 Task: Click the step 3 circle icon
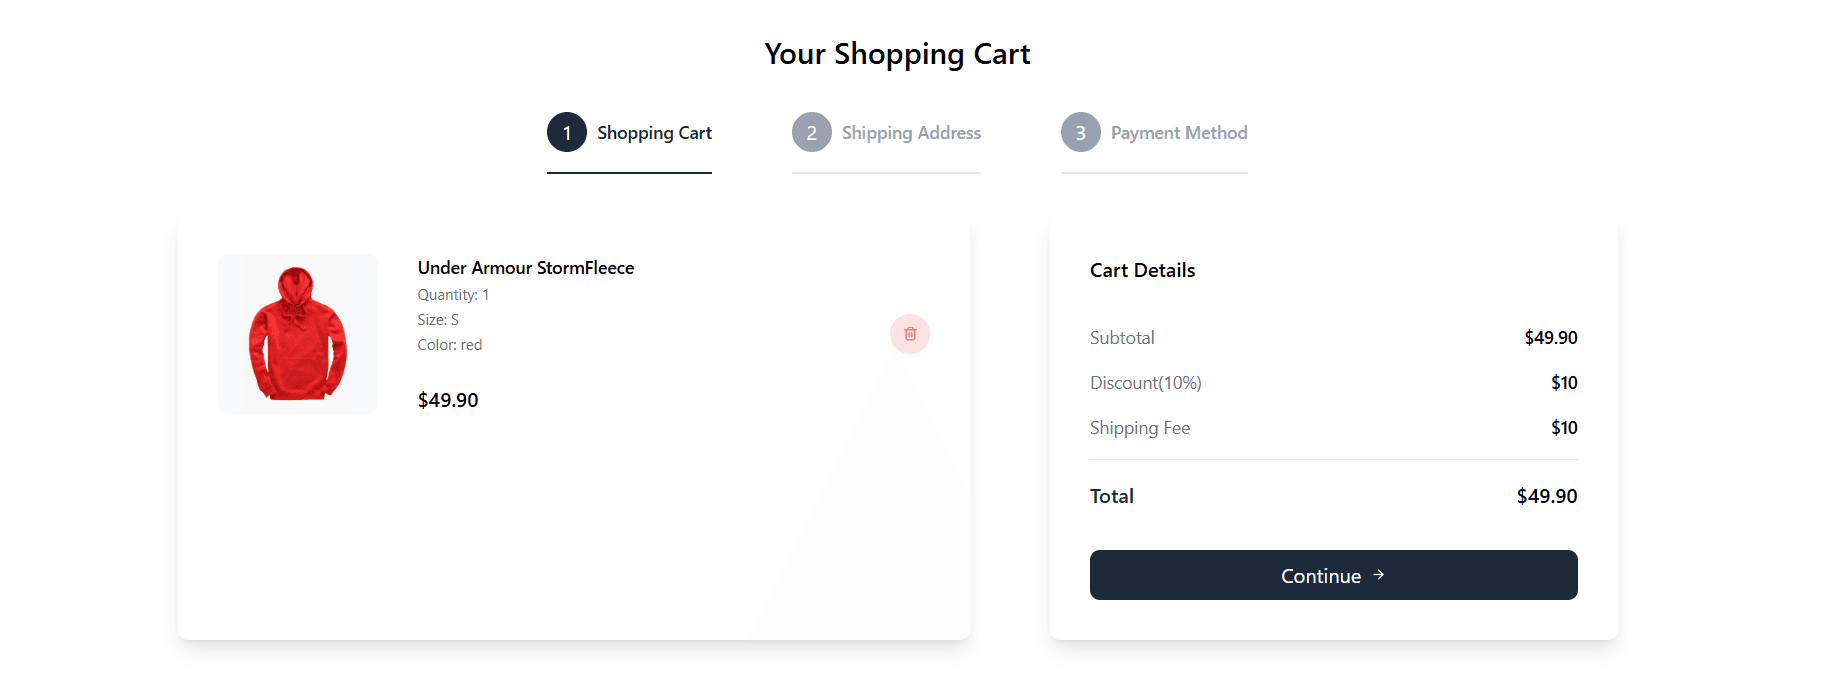1081,132
